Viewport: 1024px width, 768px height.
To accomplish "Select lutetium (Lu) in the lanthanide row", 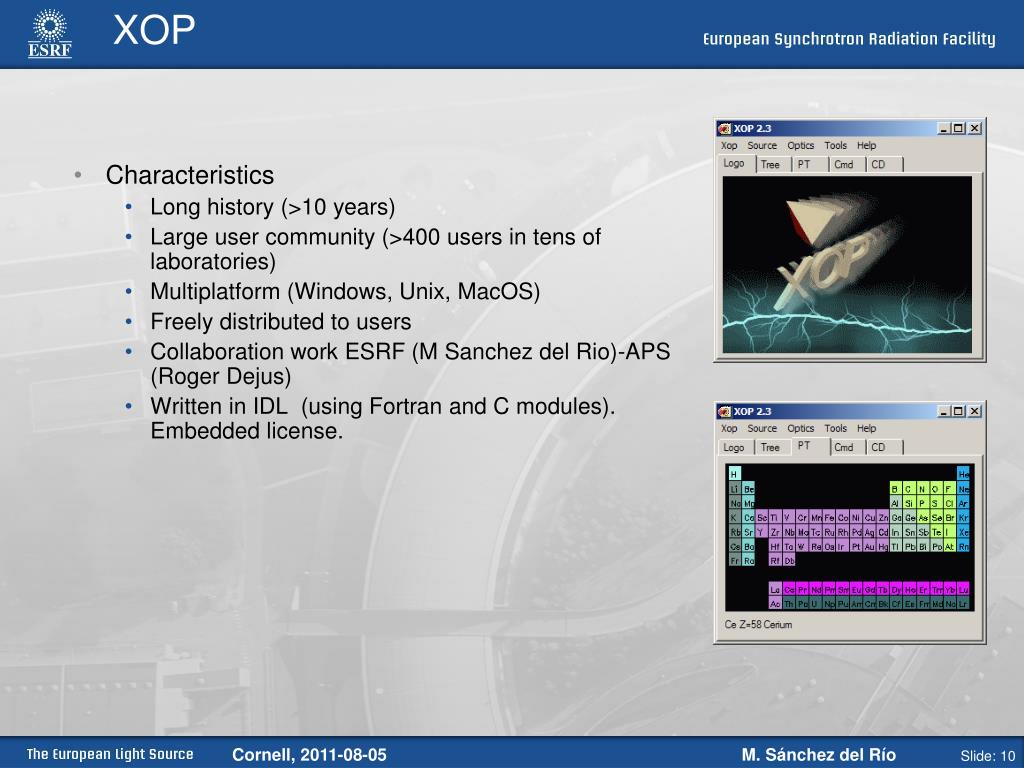I will point(963,588).
